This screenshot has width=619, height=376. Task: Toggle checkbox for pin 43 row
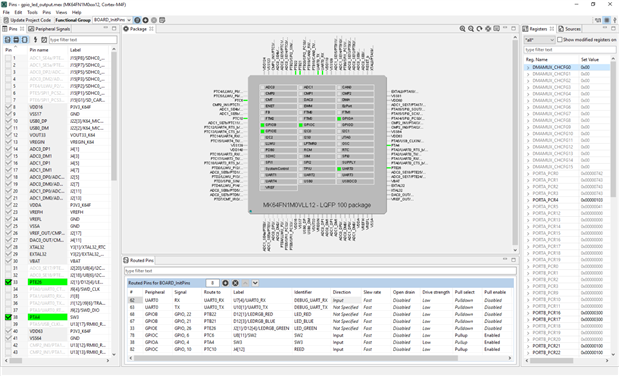click(x=8, y=352)
